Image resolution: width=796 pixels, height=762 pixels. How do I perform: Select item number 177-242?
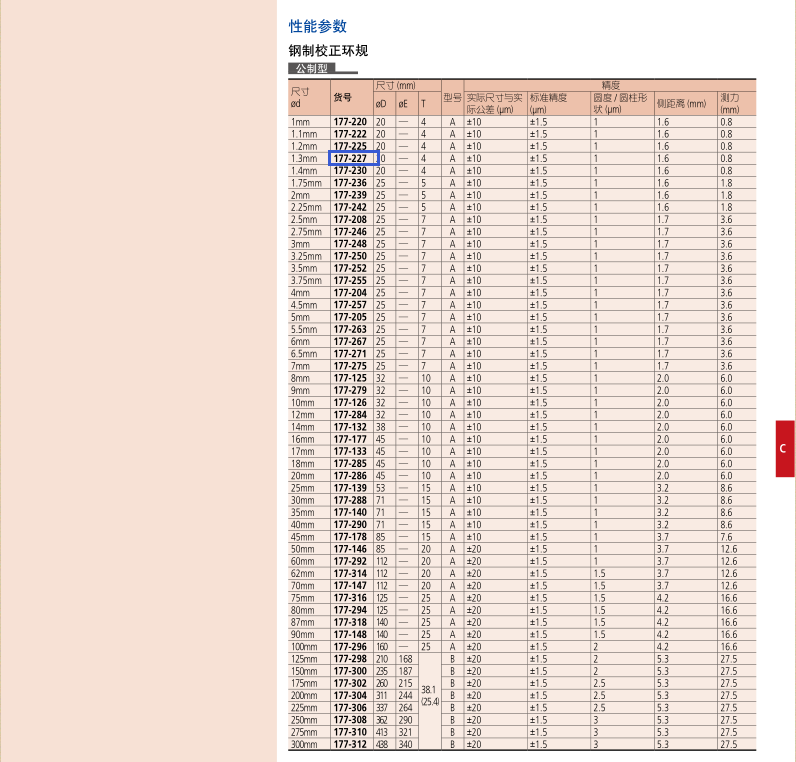pyautogui.click(x=350, y=207)
